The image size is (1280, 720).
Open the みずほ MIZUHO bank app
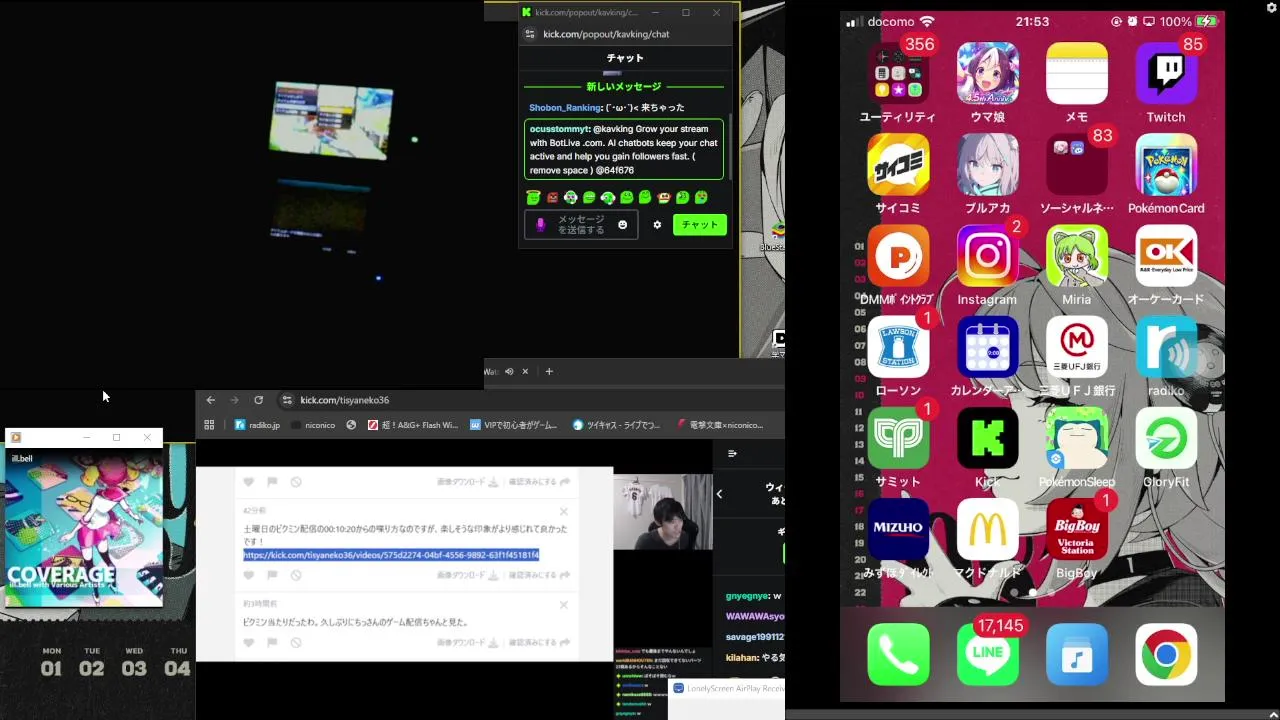[898, 529]
